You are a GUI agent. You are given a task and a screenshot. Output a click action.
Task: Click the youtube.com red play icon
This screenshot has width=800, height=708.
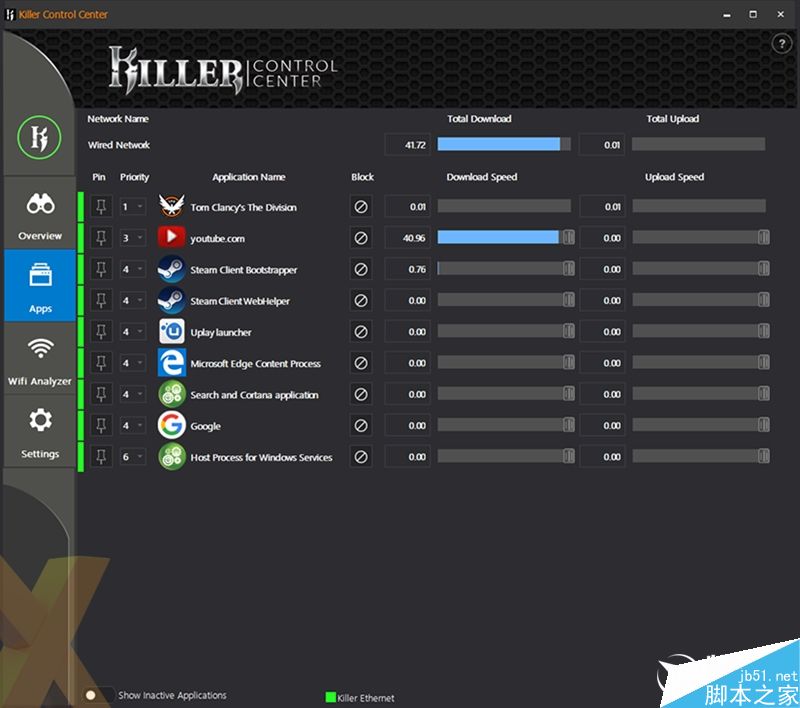pyautogui.click(x=171, y=238)
